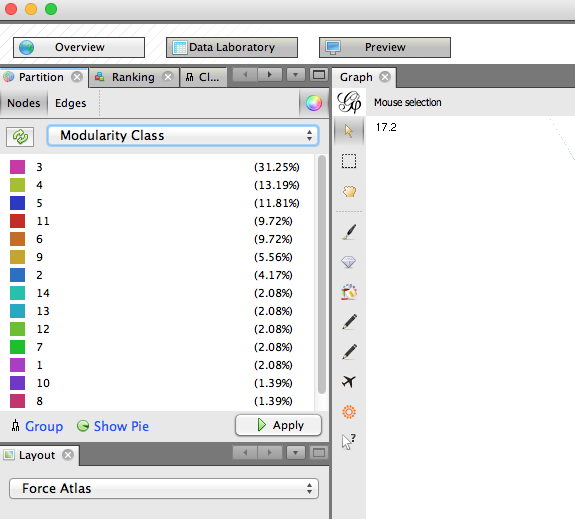This screenshot has height=519, width=575.
Task: Select the orange heat map tool
Action: click(349, 412)
